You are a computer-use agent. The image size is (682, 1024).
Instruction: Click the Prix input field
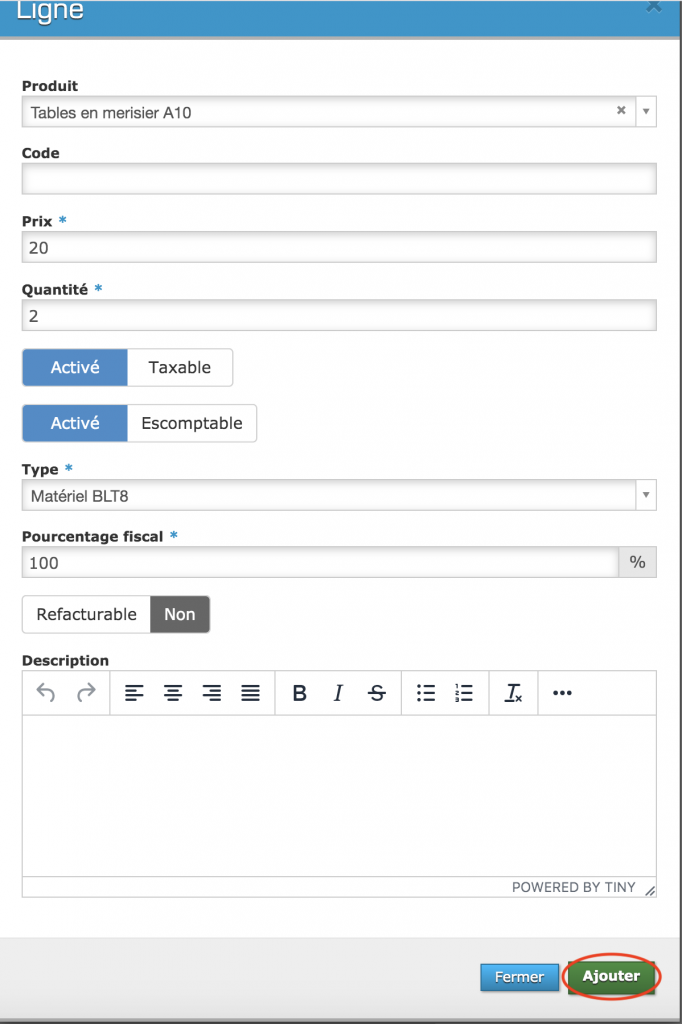pos(339,247)
